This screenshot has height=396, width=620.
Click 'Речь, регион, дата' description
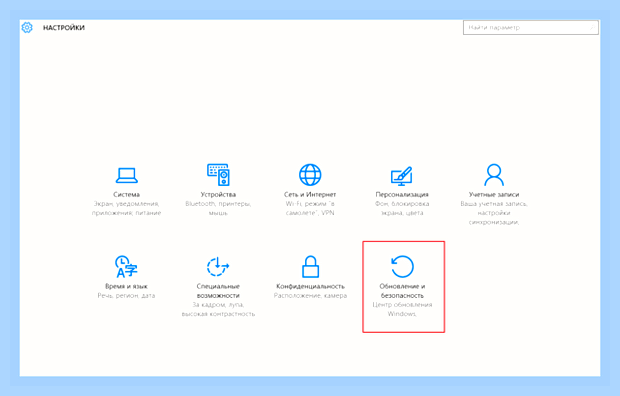(x=126, y=296)
